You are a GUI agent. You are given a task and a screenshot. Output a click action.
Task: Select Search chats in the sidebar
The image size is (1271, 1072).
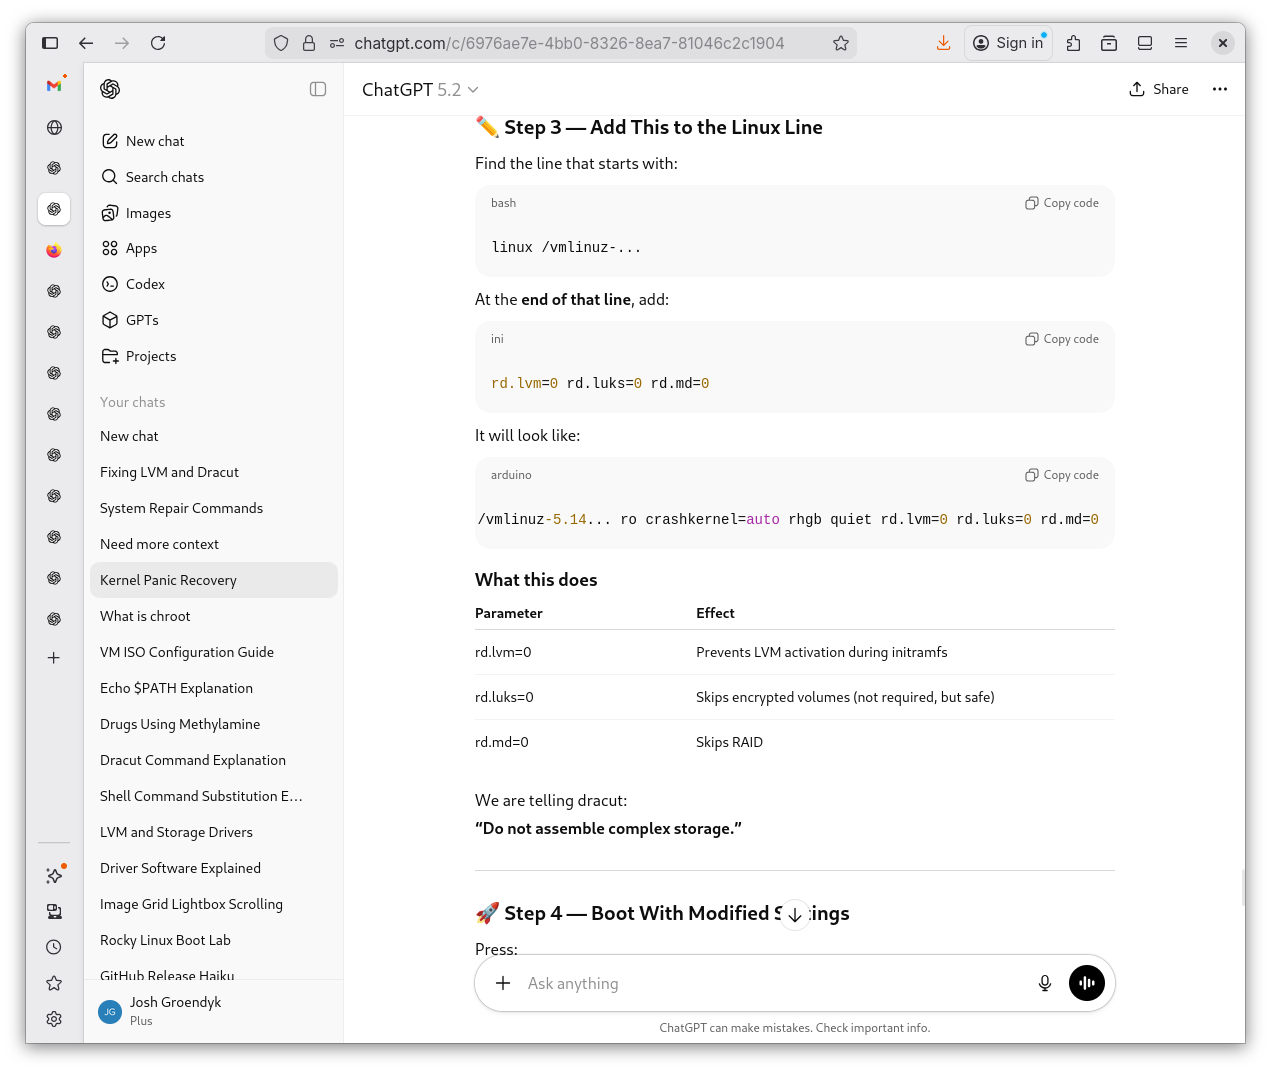165,177
